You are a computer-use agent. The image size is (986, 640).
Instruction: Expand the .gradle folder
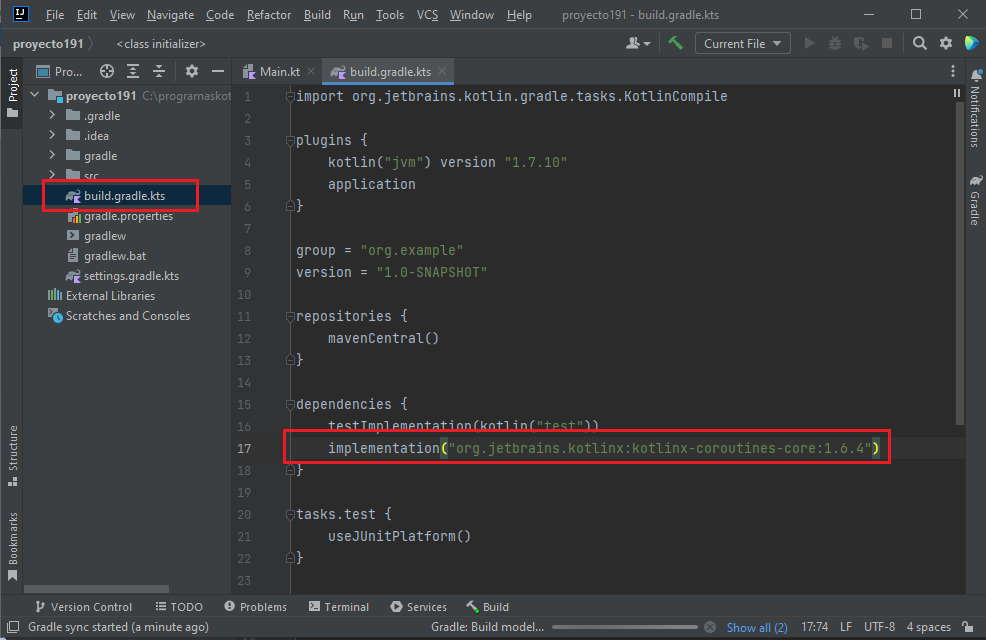[x=52, y=116]
